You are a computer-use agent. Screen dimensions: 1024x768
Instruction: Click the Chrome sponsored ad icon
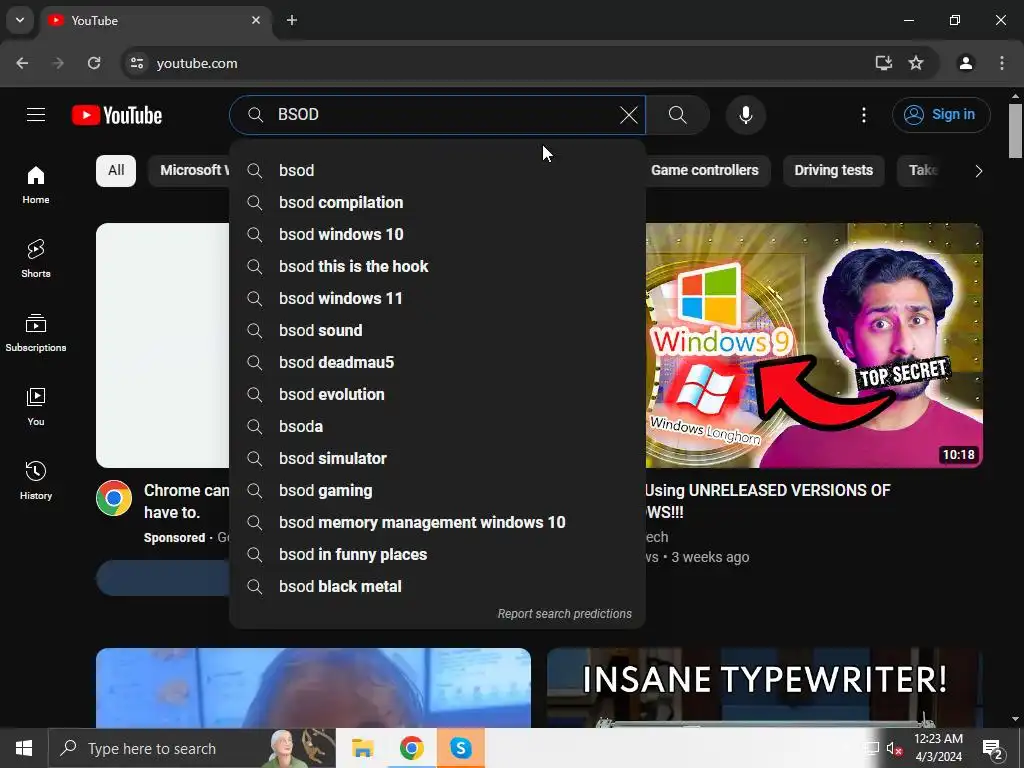(x=114, y=498)
